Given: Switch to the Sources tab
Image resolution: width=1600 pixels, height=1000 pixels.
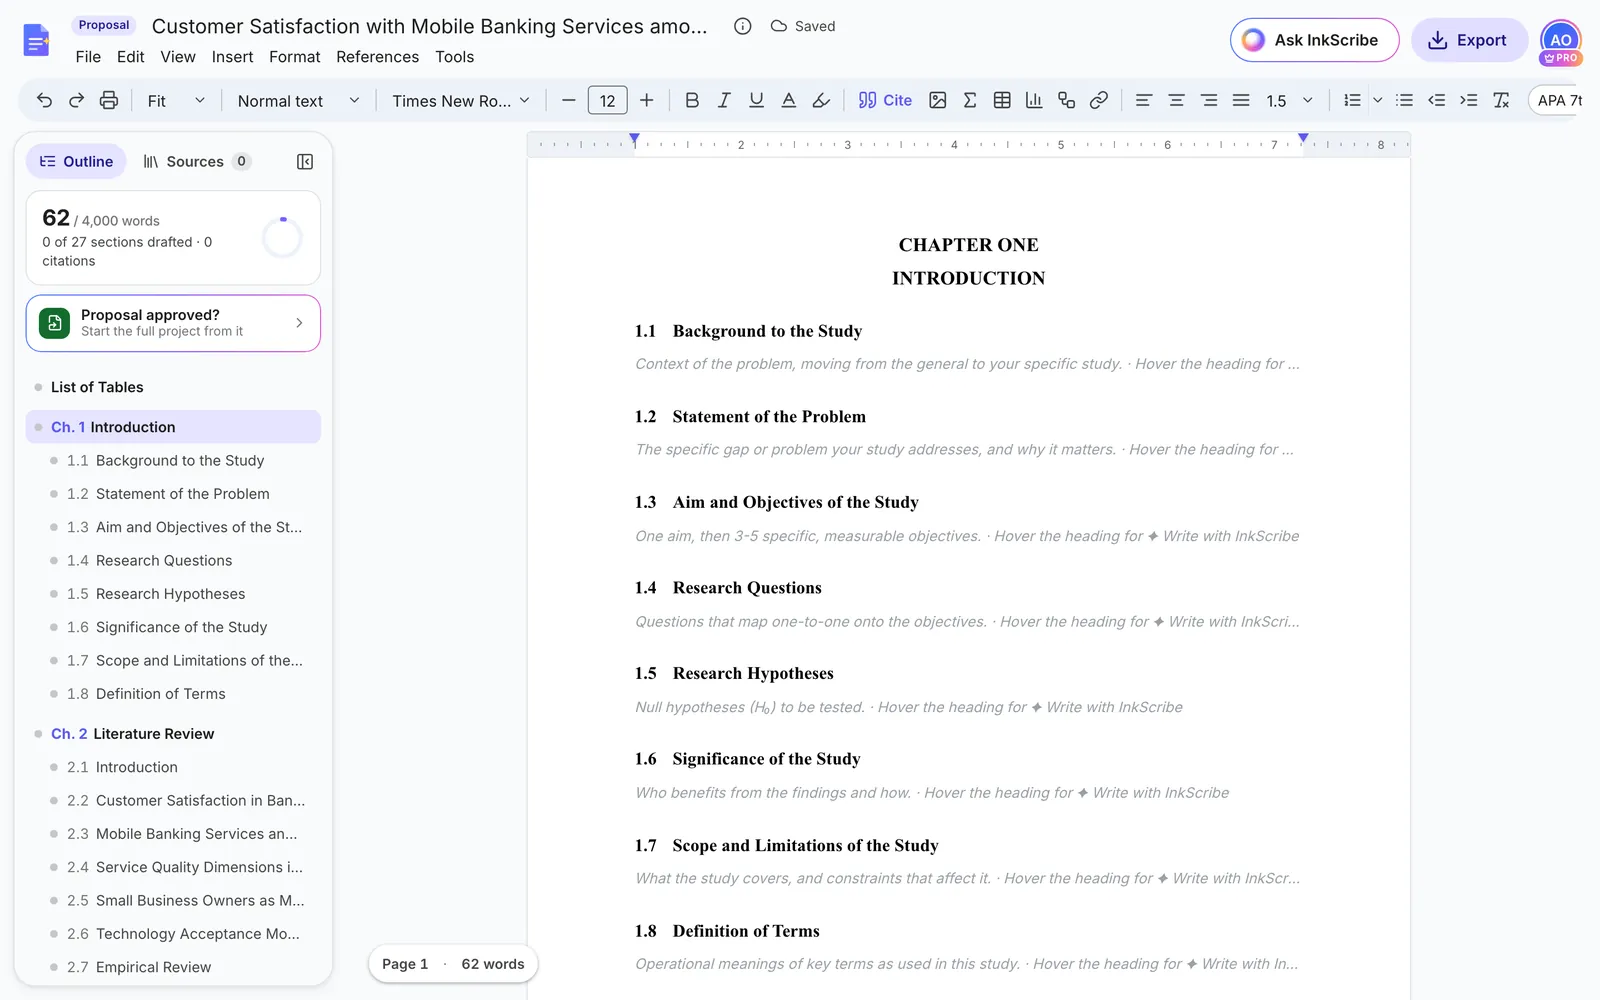Looking at the screenshot, I should (x=197, y=162).
